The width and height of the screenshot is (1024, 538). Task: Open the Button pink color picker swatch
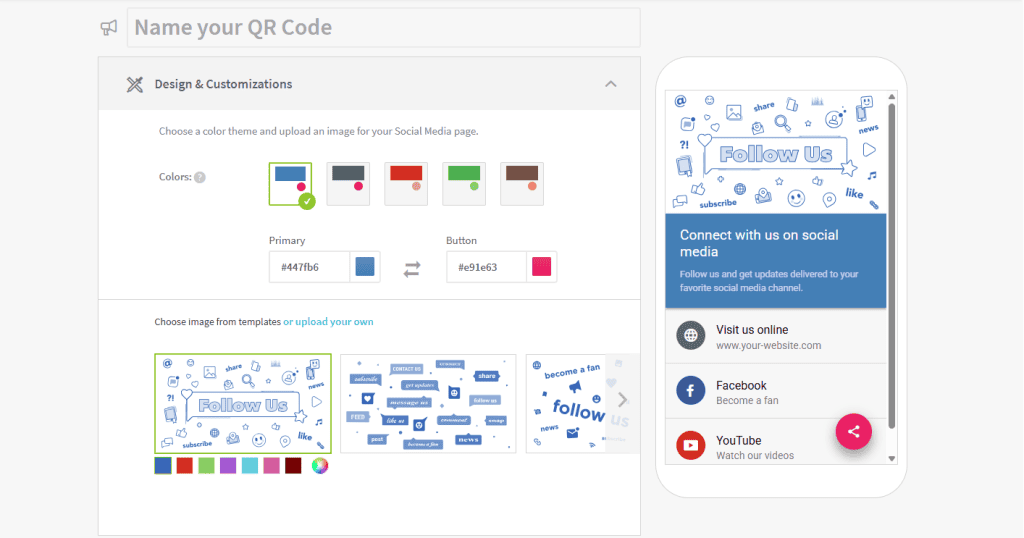click(541, 267)
